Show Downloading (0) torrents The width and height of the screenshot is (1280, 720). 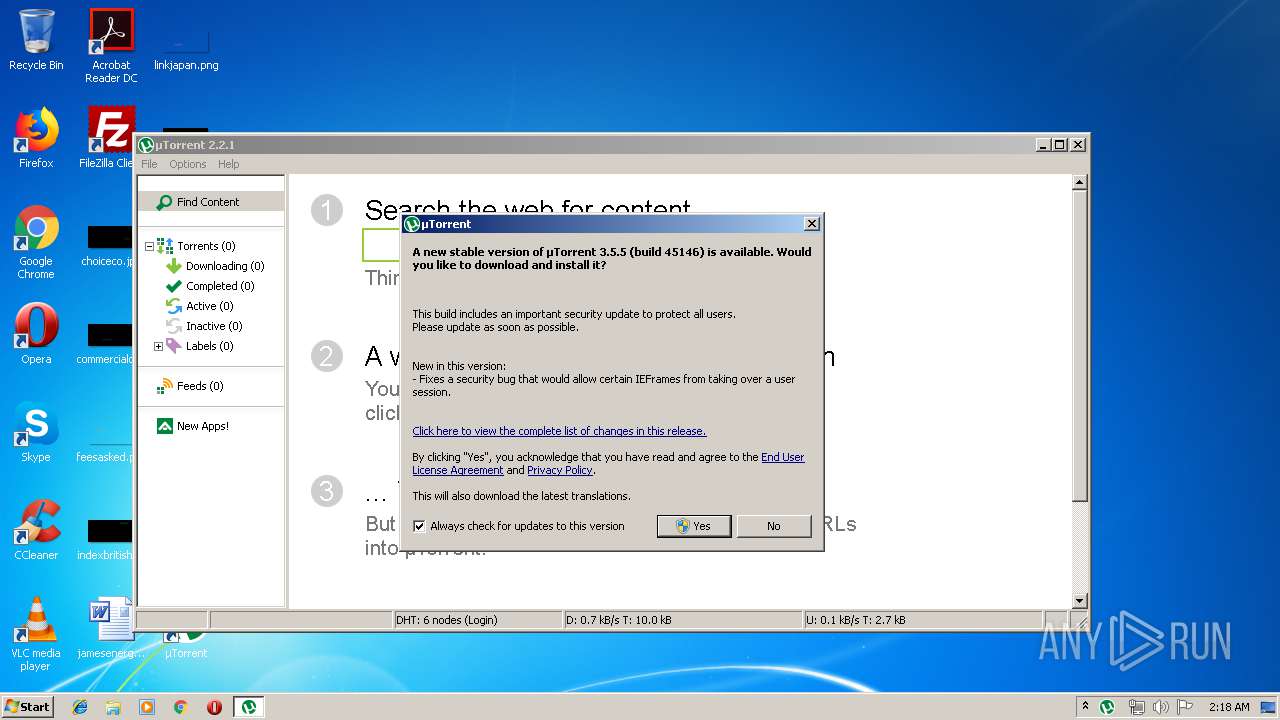pyautogui.click(x=224, y=266)
